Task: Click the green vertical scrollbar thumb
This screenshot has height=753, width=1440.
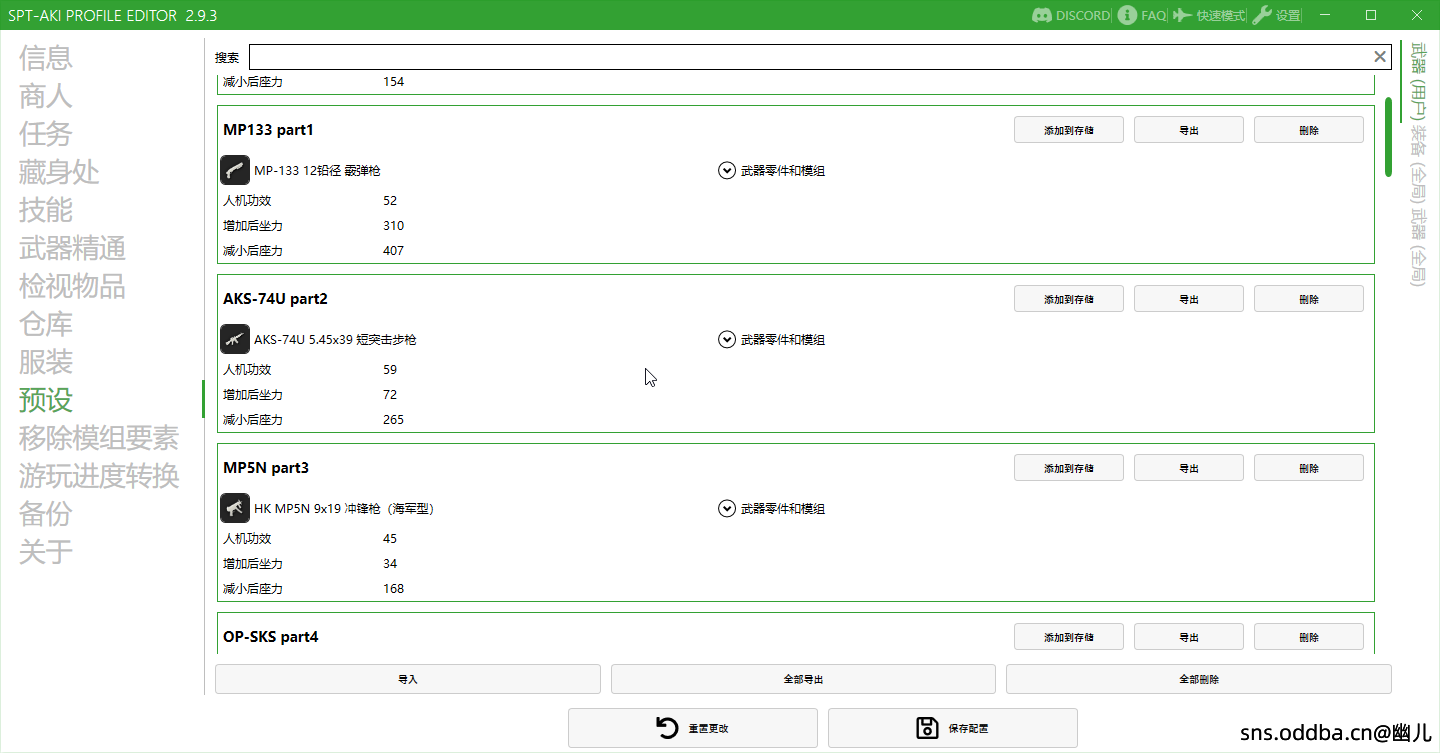Action: pyautogui.click(x=1388, y=137)
